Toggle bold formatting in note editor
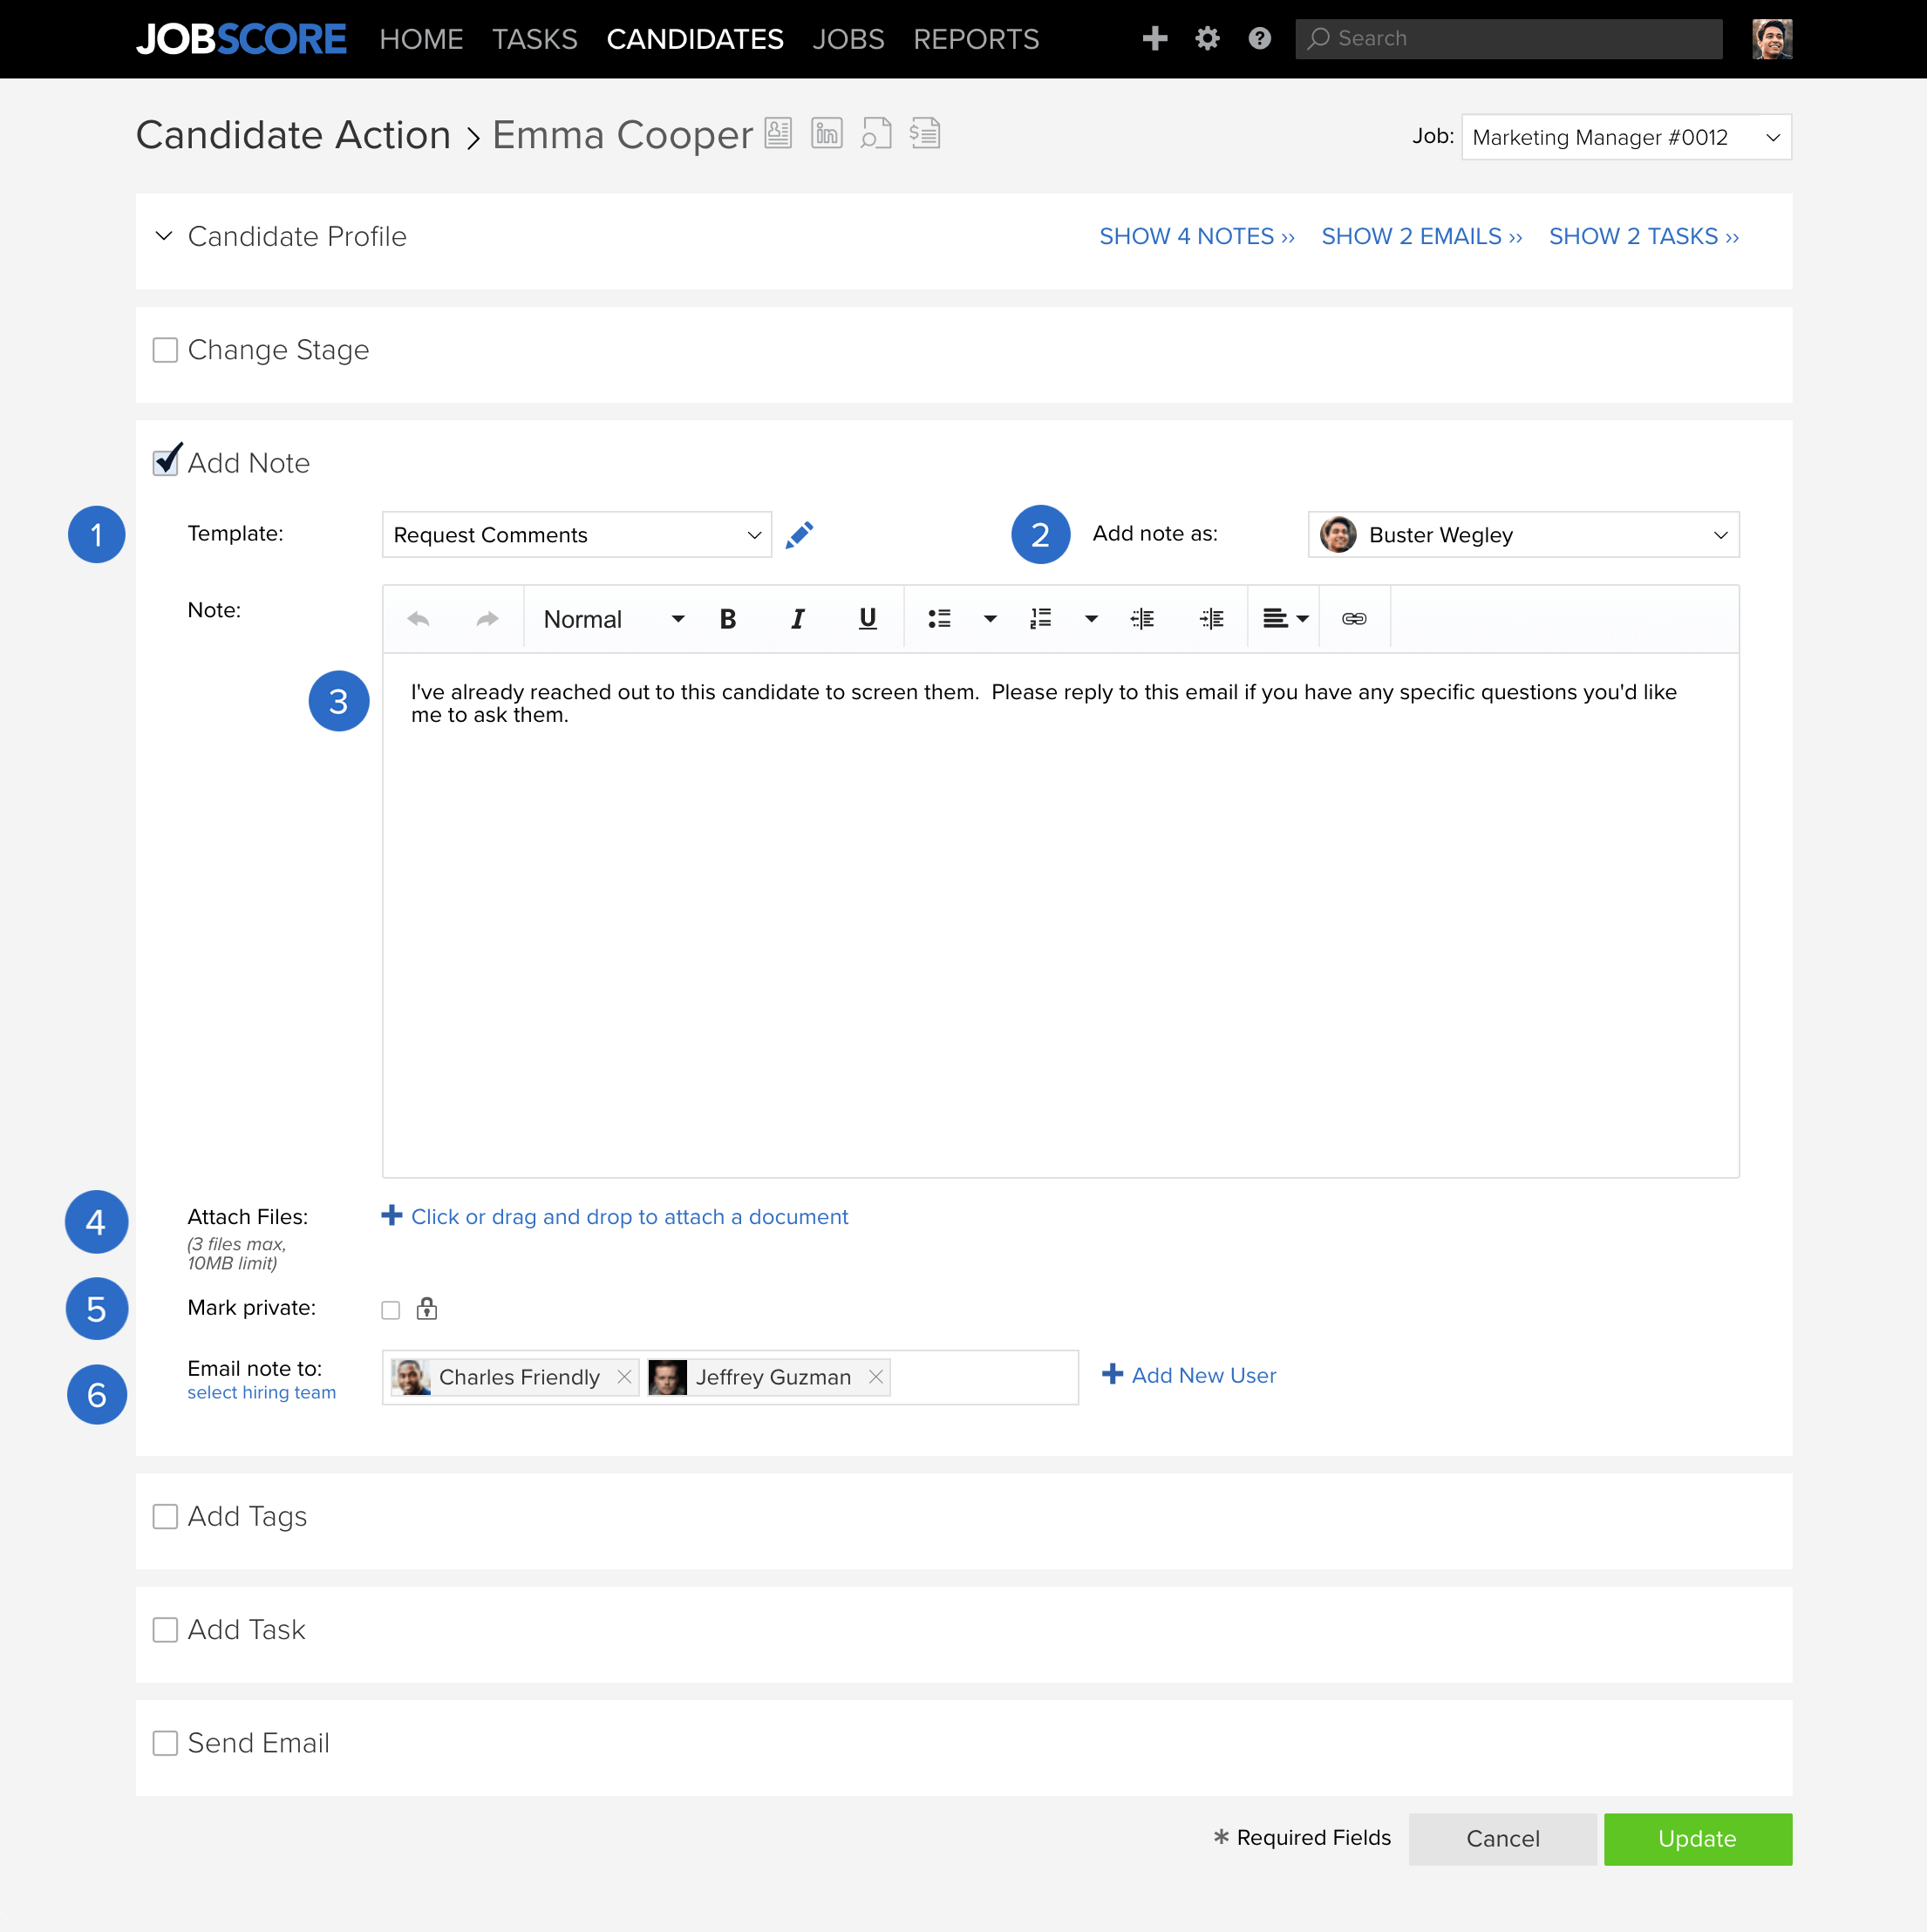Image resolution: width=1927 pixels, height=1932 pixels. point(728,619)
